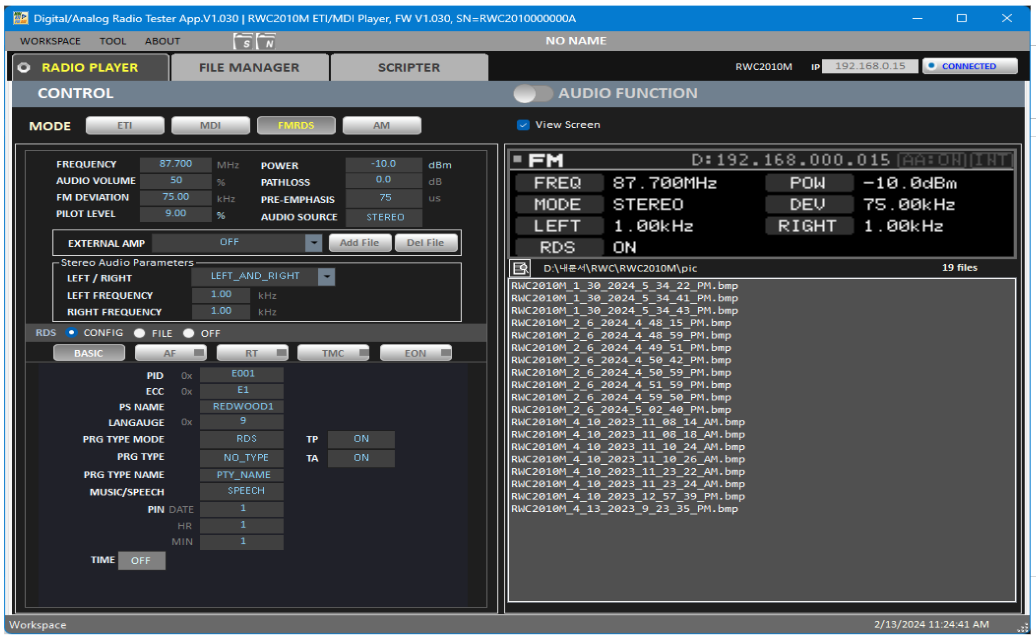Uncheck the View Screen checkbox

(x=523, y=125)
